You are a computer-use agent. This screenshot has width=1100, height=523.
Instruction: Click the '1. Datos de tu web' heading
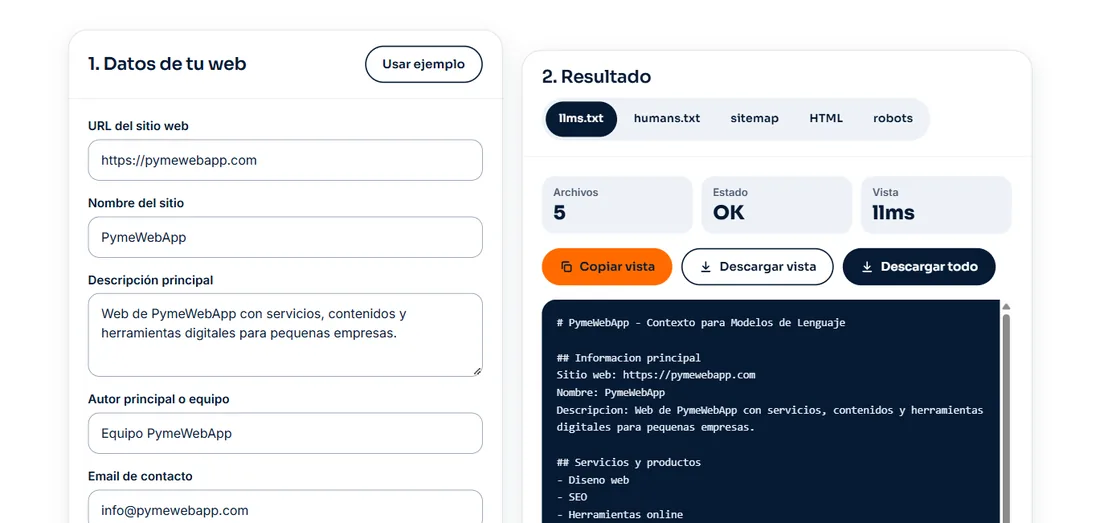(167, 64)
